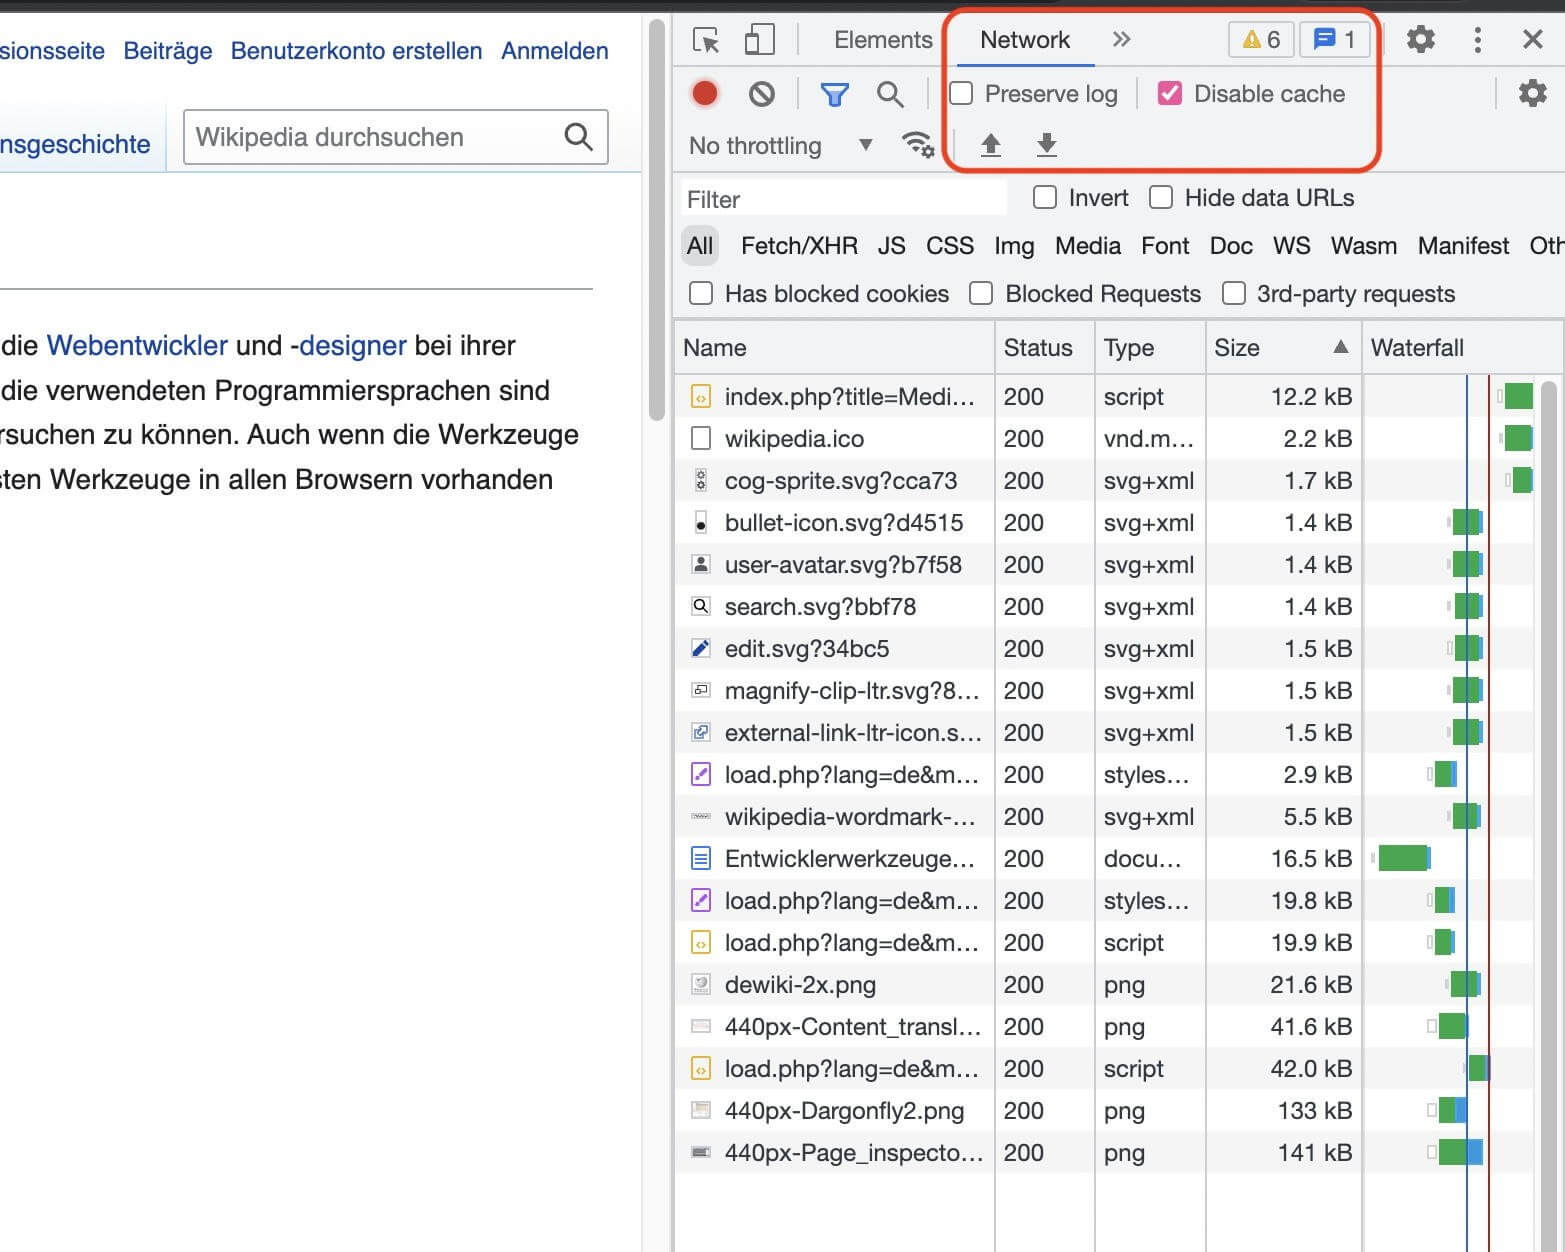Click the Wikipedia page vertical scrollbar
Image resolution: width=1565 pixels, height=1252 pixels.
[657, 220]
